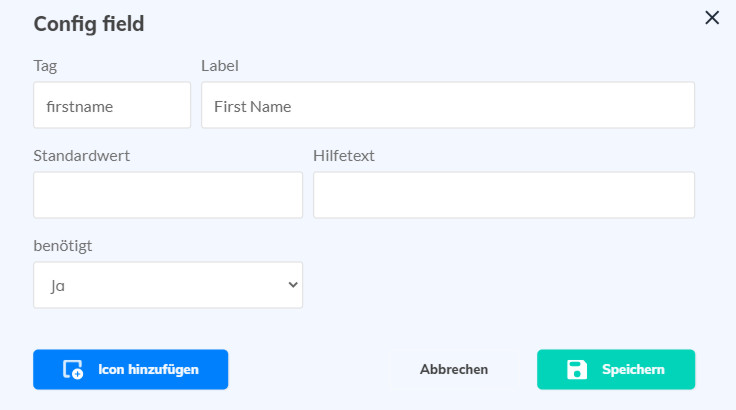The height and width of the screenshot is (410, 736).
Task: Click the empty Standardwert input box
Action: pyautogui.click(x=167, y=195)
